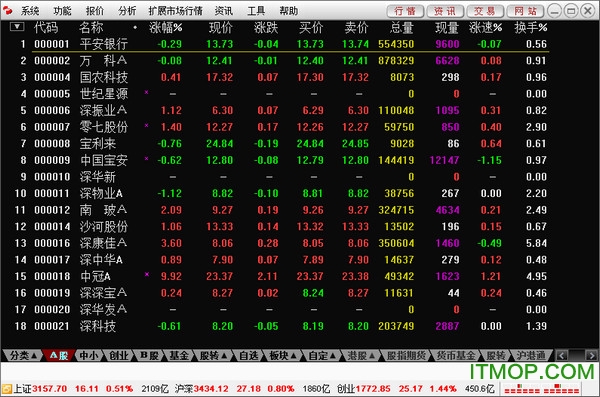
Task: Open the 分析 menu
Action: pyautogui.click(x=127, y=11)
